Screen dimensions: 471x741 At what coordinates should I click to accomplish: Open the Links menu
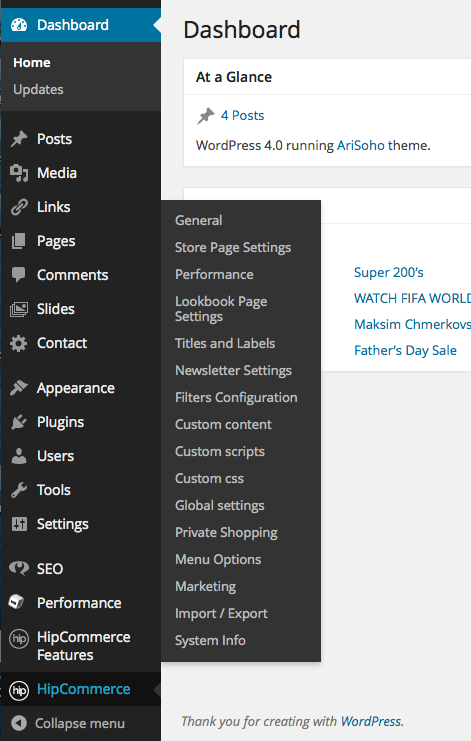tap(80, 207)
